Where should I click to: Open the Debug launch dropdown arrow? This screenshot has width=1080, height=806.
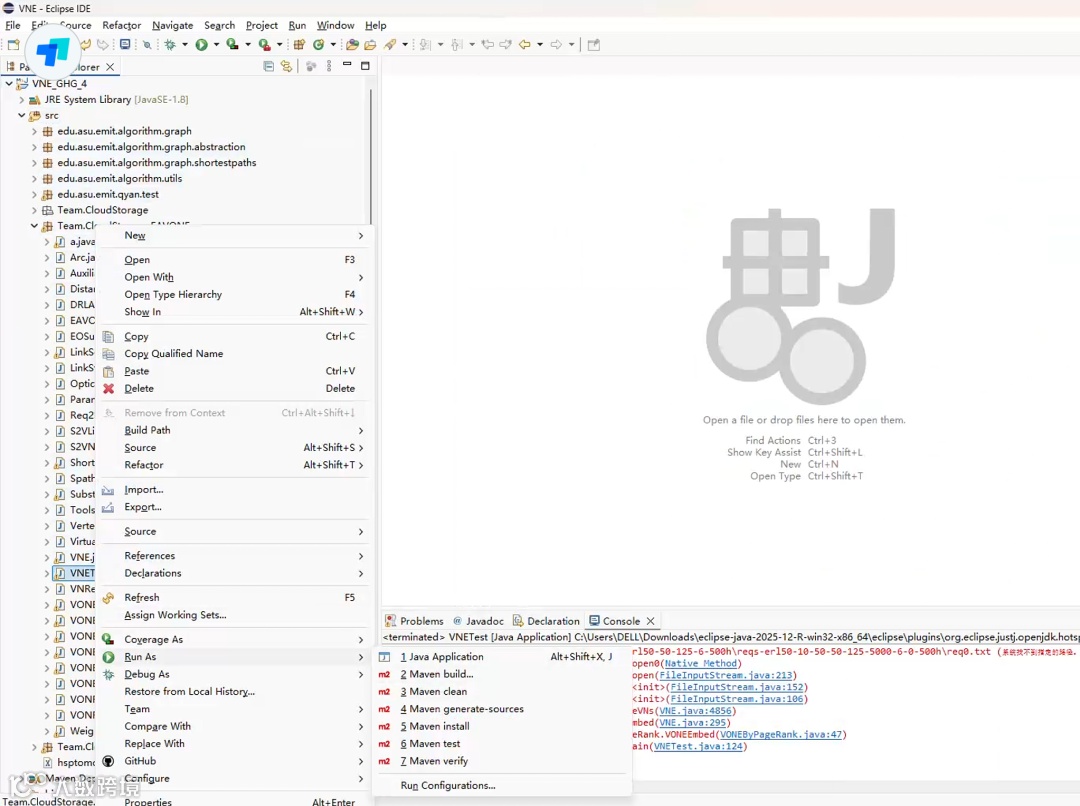185,45
